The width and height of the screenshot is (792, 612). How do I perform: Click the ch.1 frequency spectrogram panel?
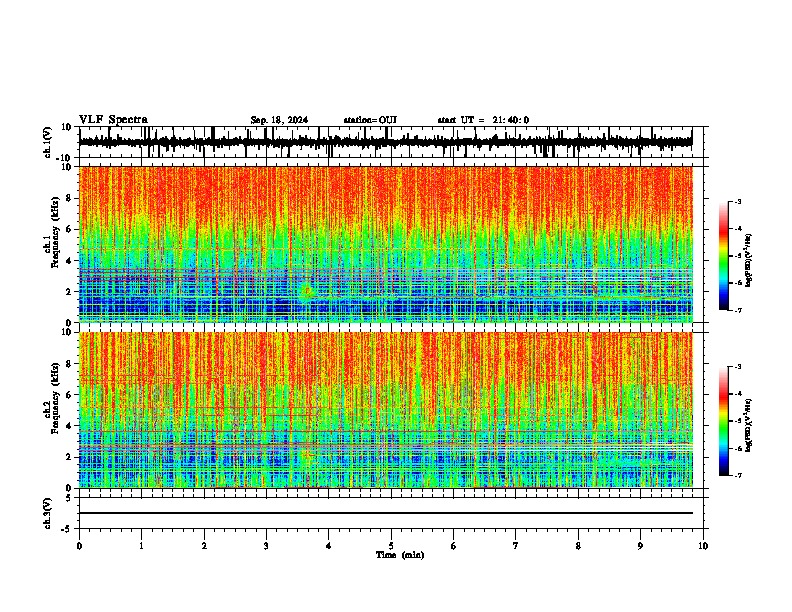(385, 244)
